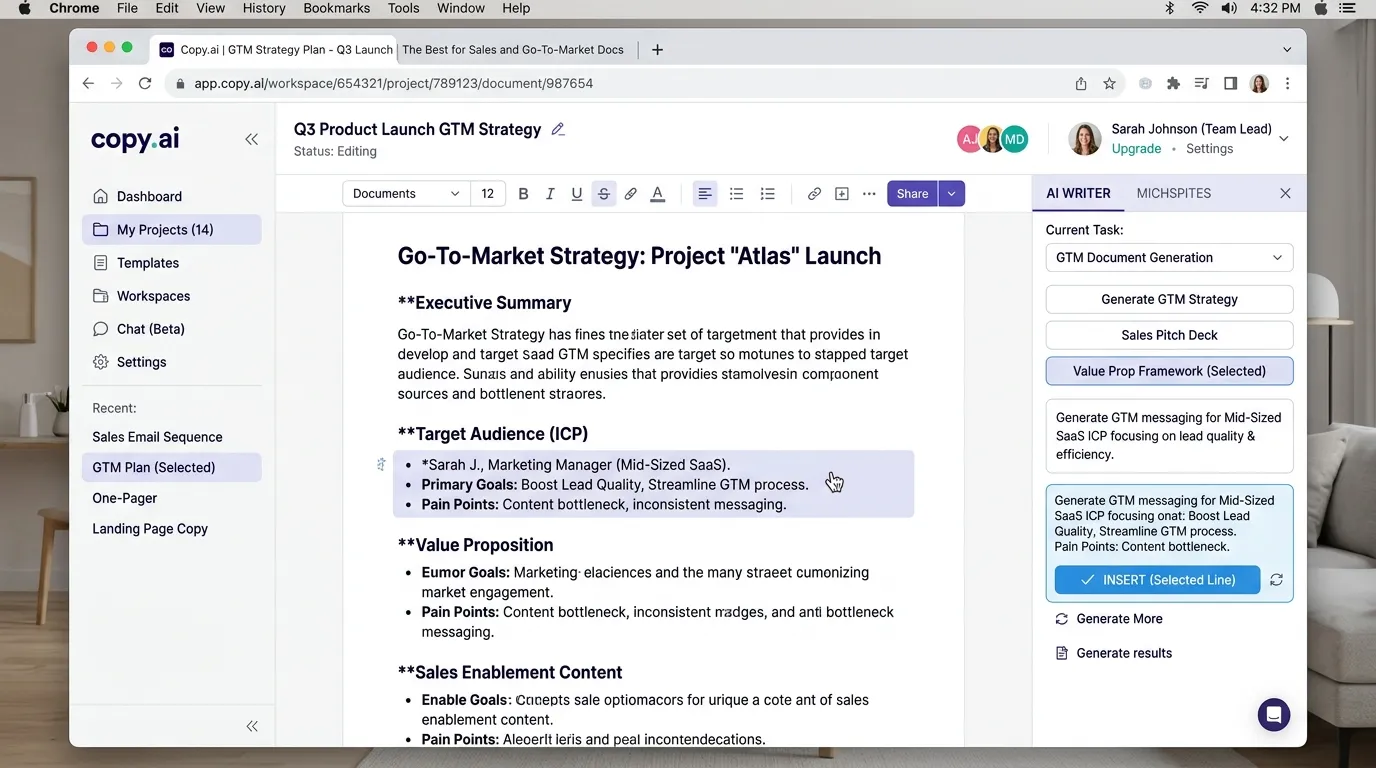Screen dimensions: 1376x768
Task: Click the bottom sidebar collapse chevrons
Action: point(252,726)
